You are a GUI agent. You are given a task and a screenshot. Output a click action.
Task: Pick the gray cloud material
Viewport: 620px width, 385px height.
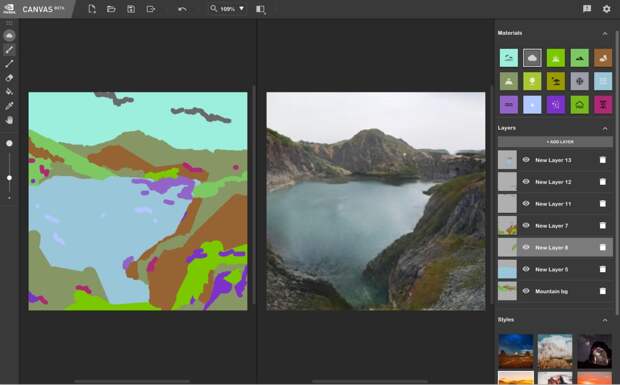pyautogui.click(x=532, y=58)
